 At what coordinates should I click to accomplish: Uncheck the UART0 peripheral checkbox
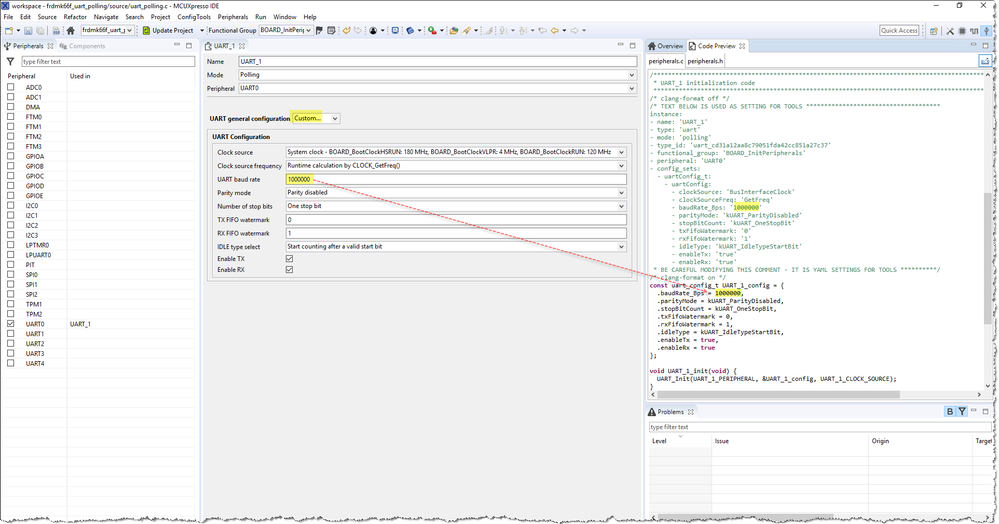pyautogui.click(x=11, y=324)
